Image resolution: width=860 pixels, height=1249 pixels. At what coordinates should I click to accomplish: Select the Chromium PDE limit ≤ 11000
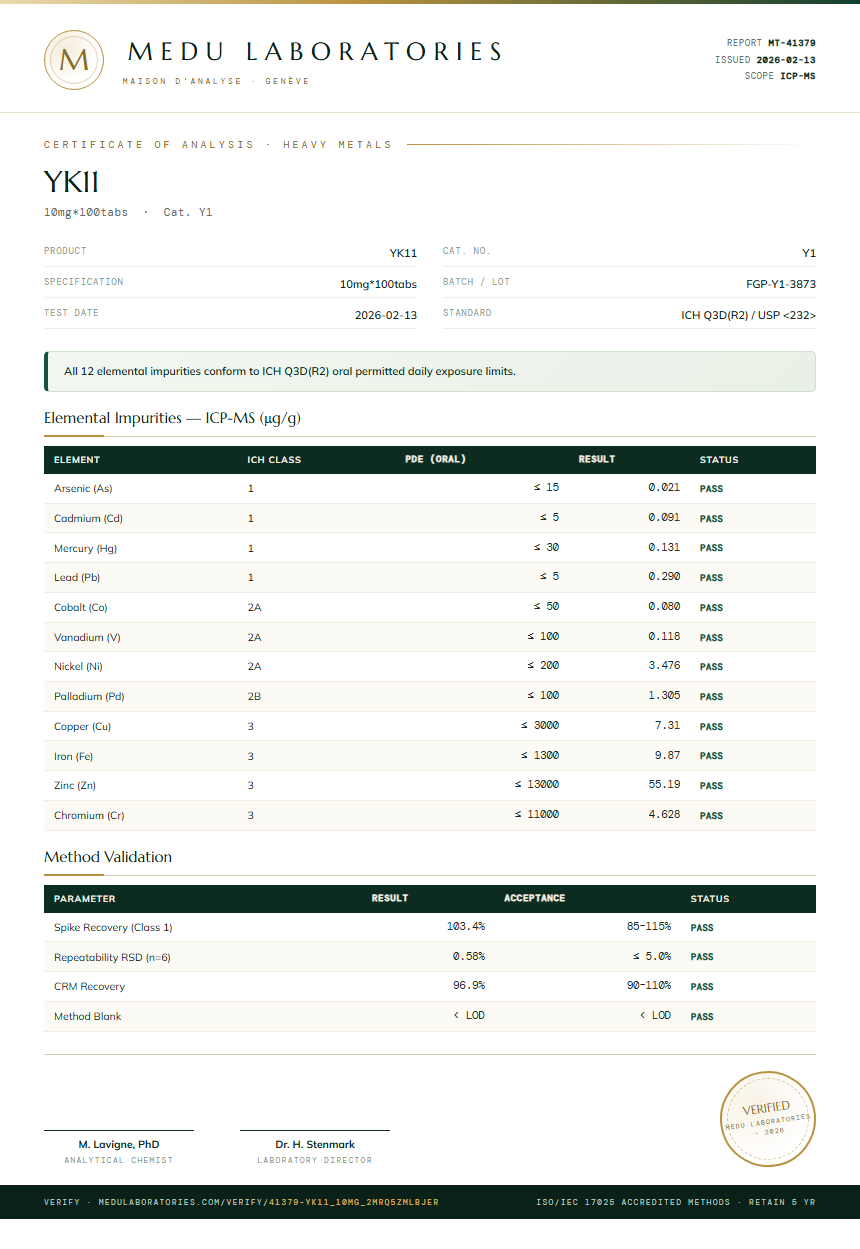point(537,815)
